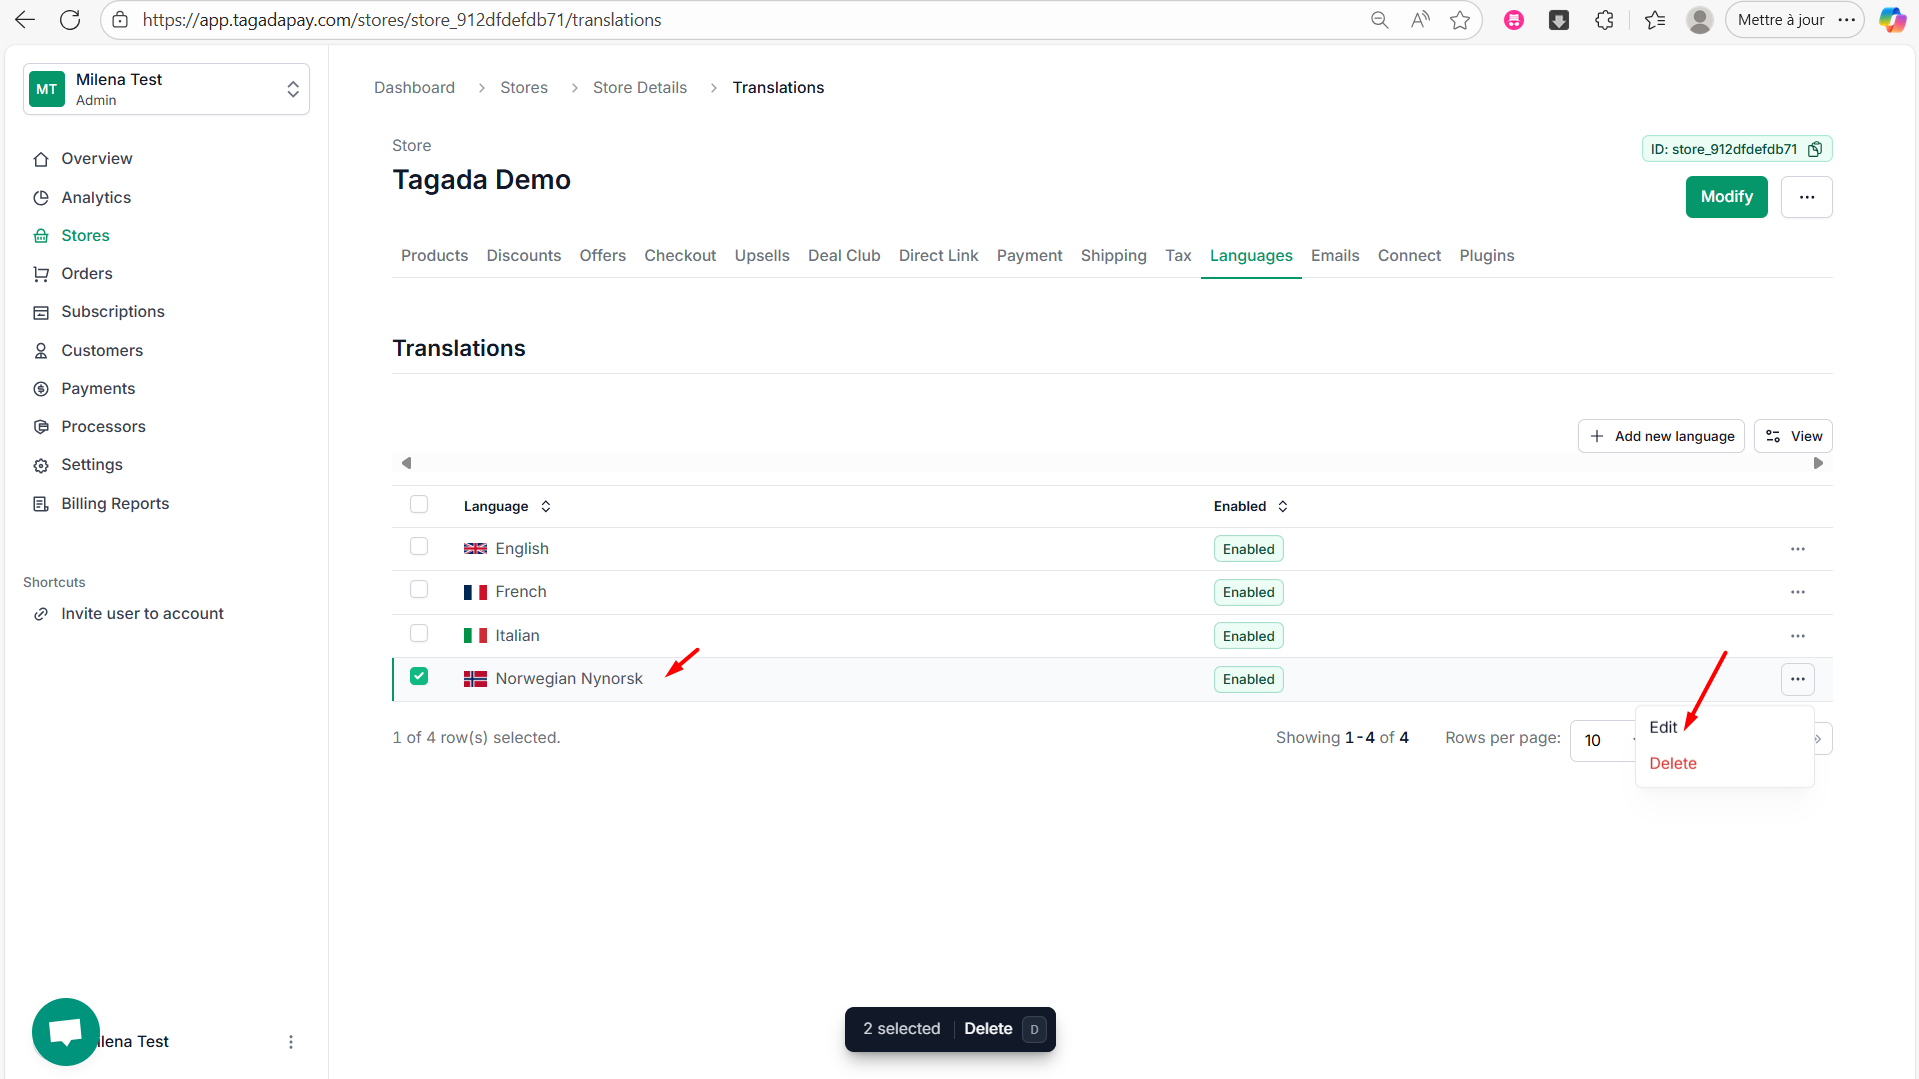The width and height of the screenshot is (1919, 1079).
Task: Open the Shipping tab
Action: coord(1113,255)
